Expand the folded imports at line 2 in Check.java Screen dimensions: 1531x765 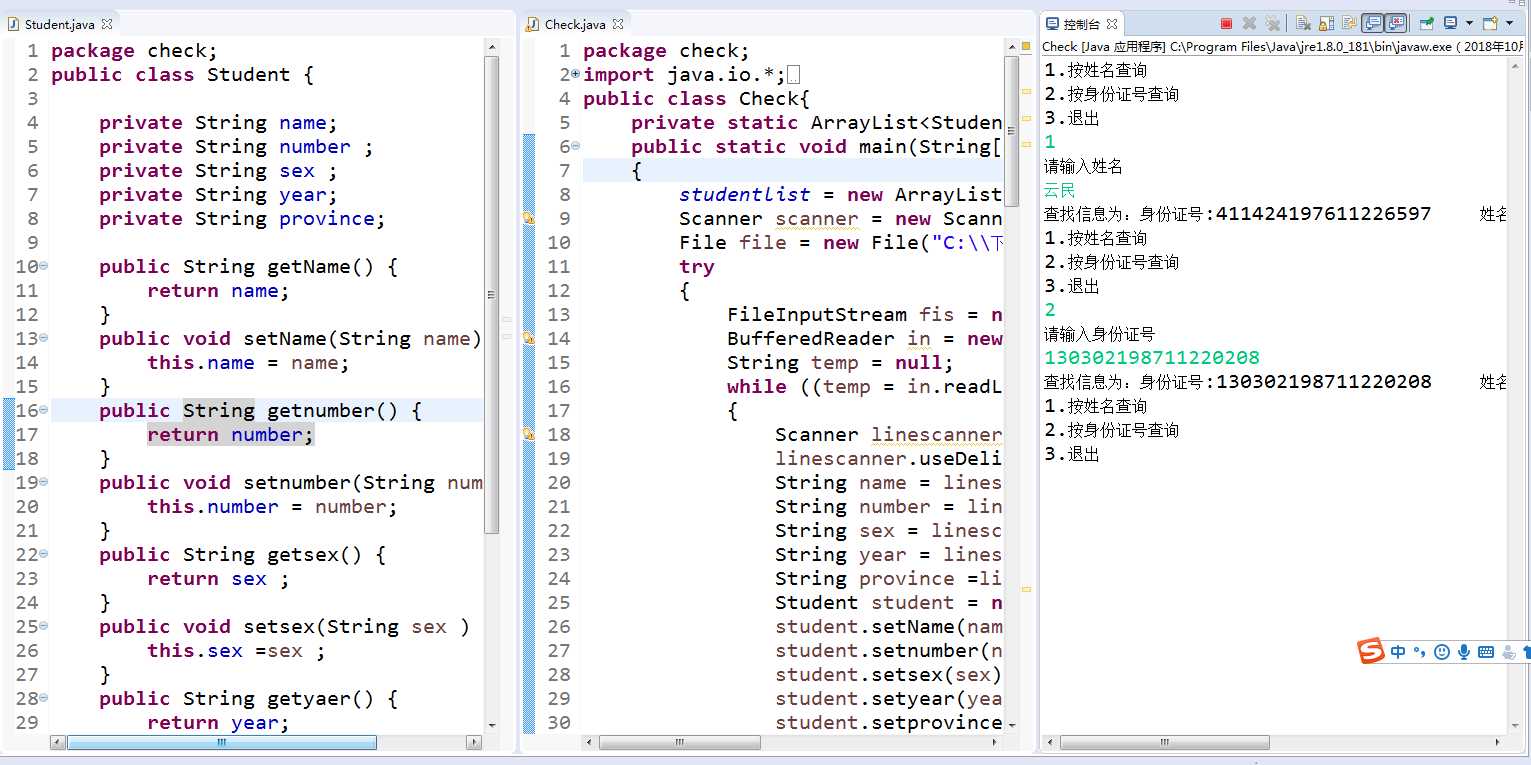pyautogui.click(x=576, y=75)
